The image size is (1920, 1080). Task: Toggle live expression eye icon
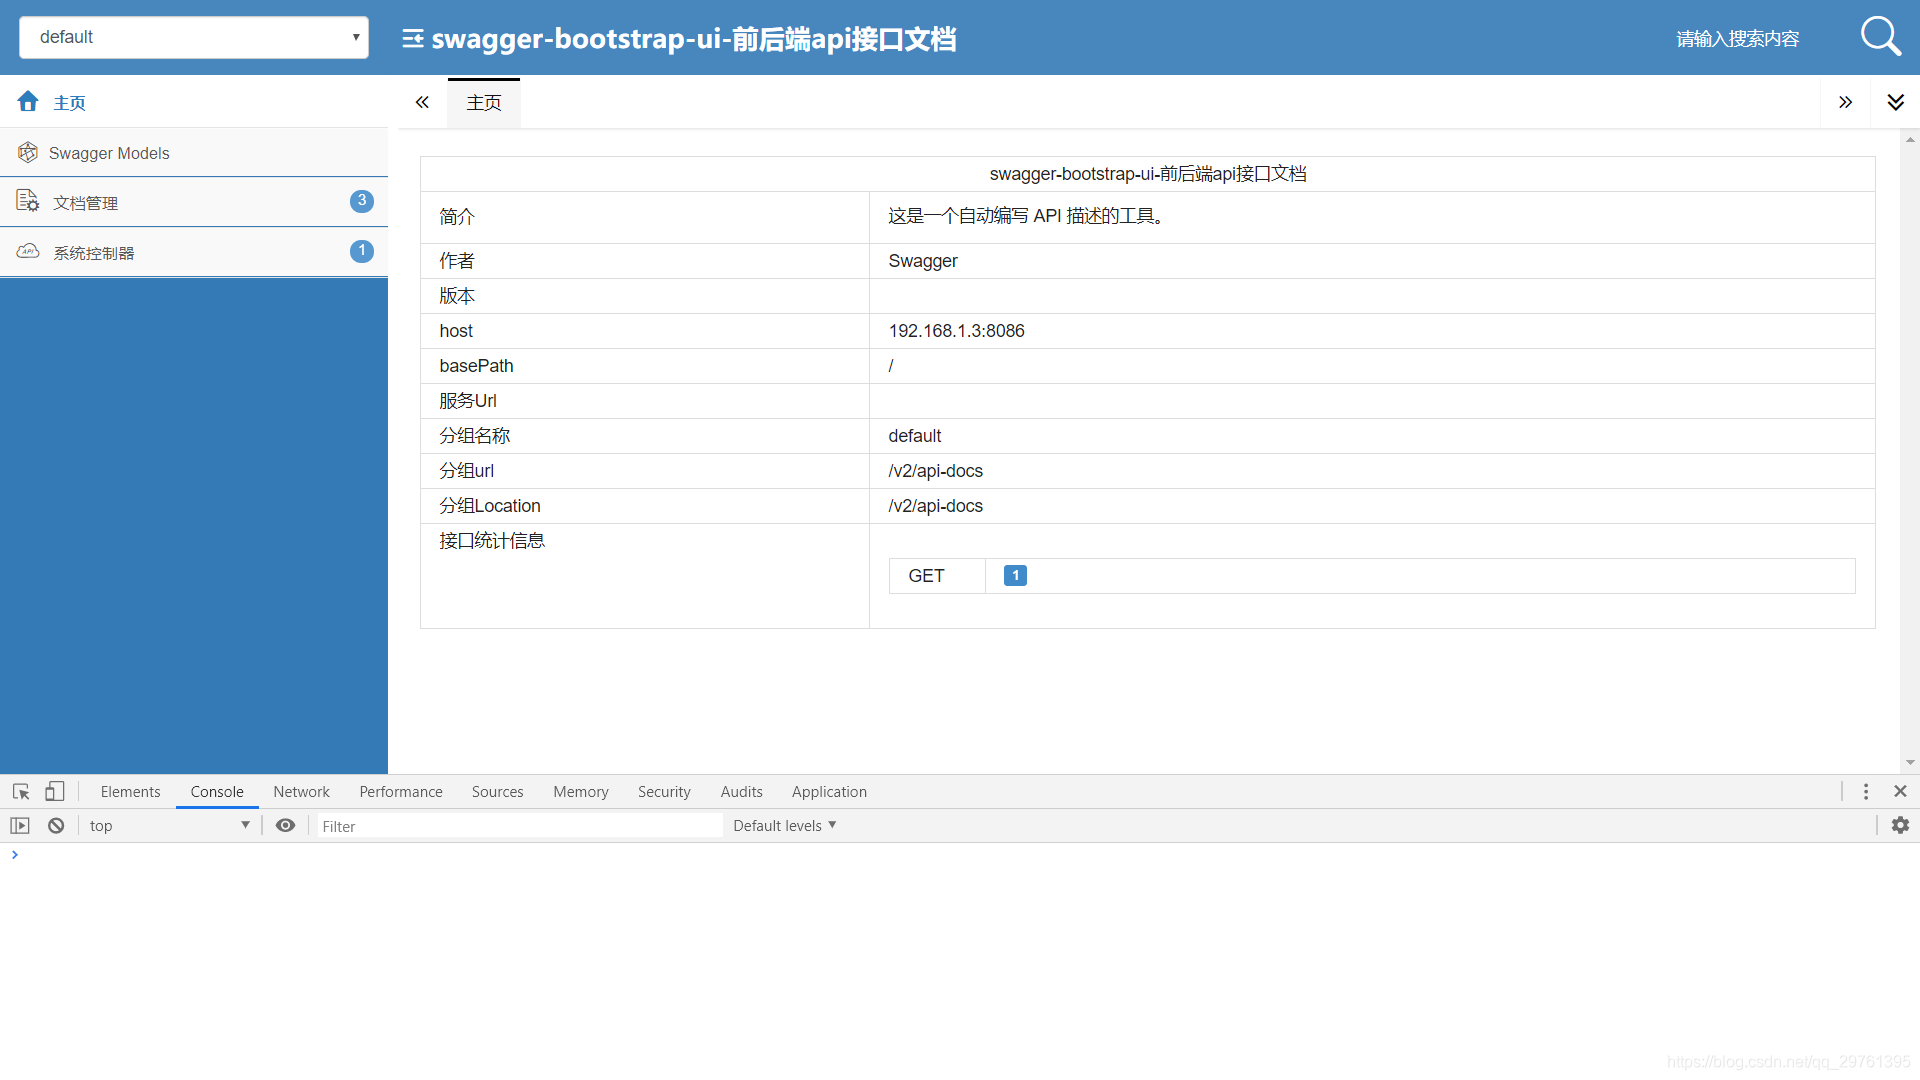[285, 825]
